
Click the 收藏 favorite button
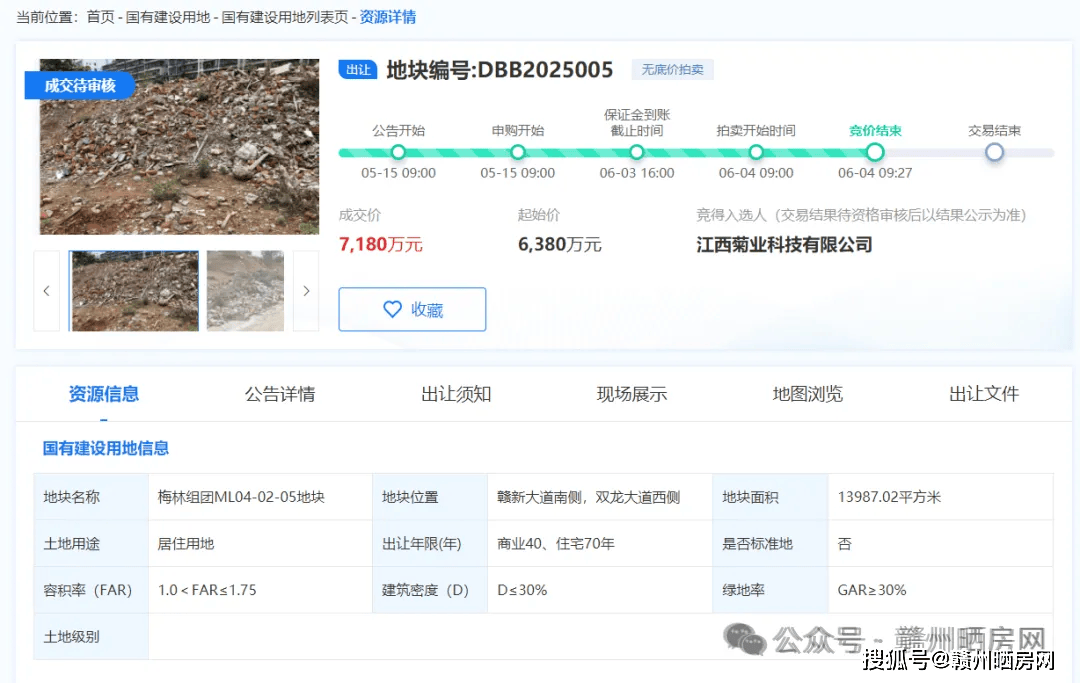pos(412,309)
